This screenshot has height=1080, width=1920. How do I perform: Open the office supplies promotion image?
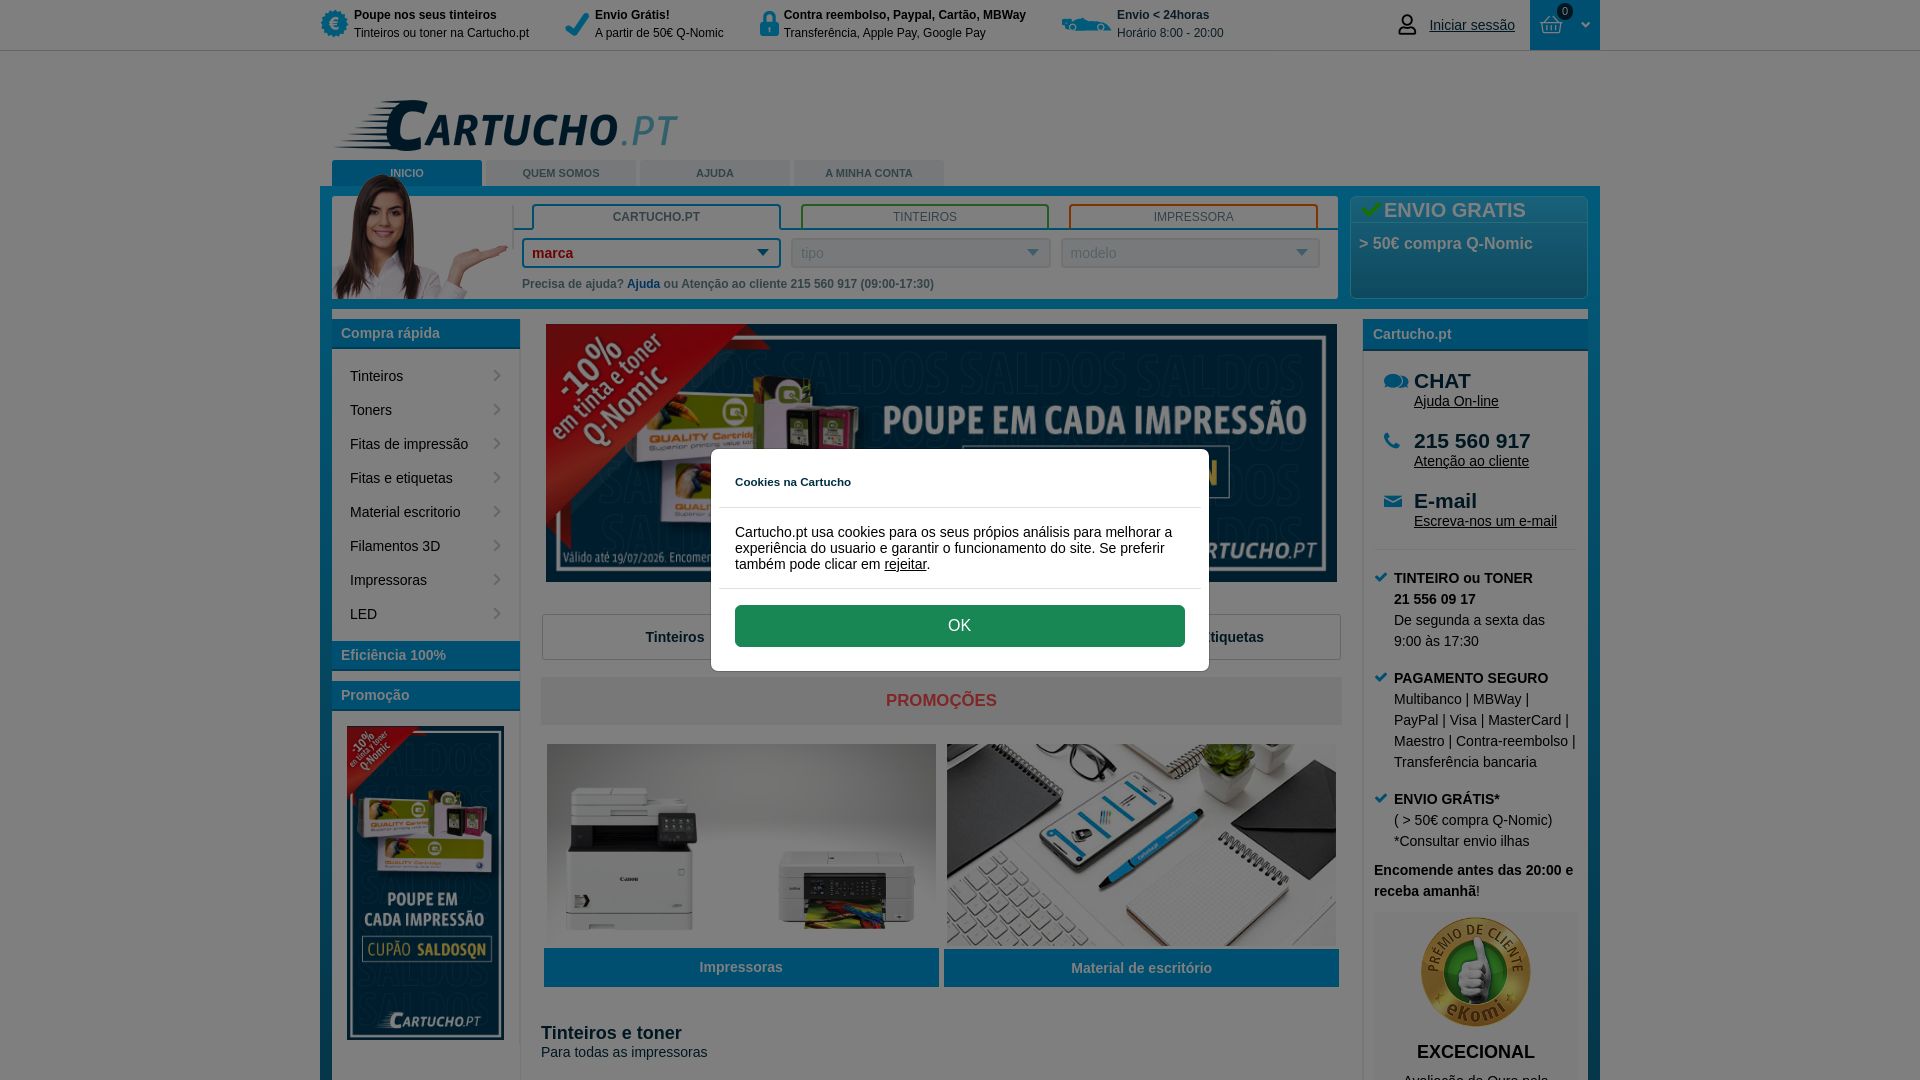pyautogui.click(x=1141, y=845)
